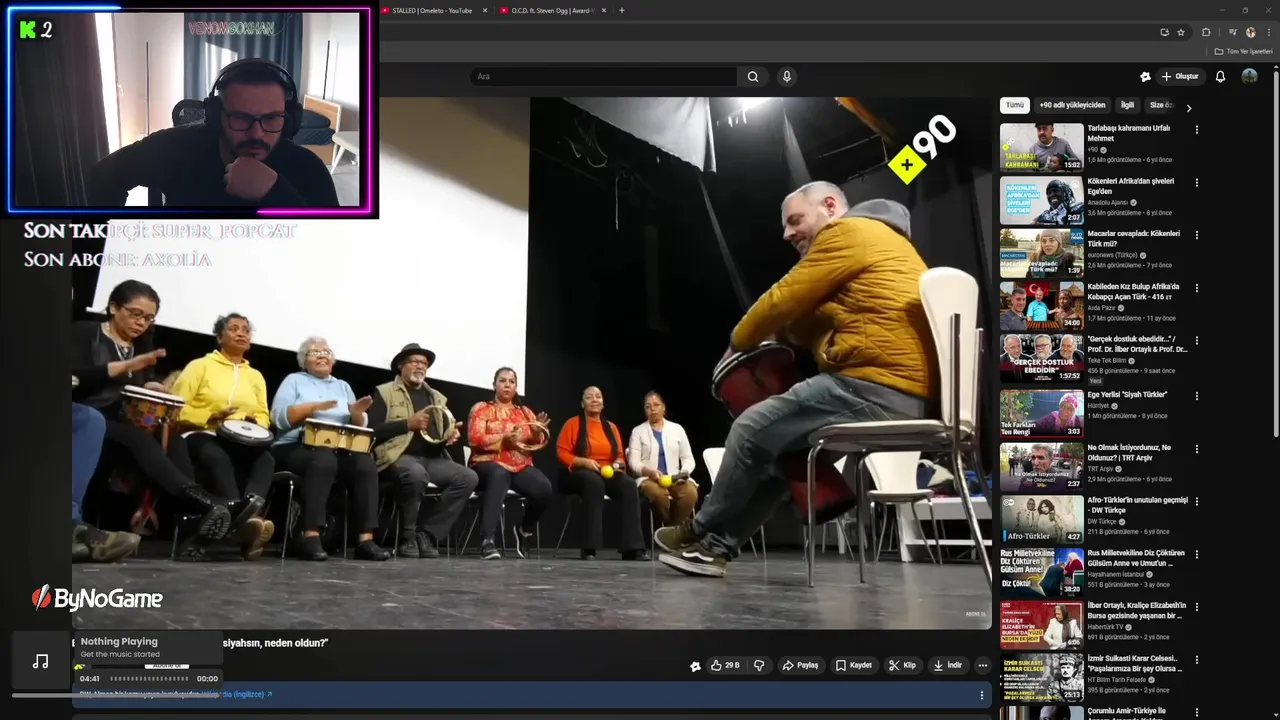
Task: Start voice search with the microphone icon
Action: click(787, 77)
